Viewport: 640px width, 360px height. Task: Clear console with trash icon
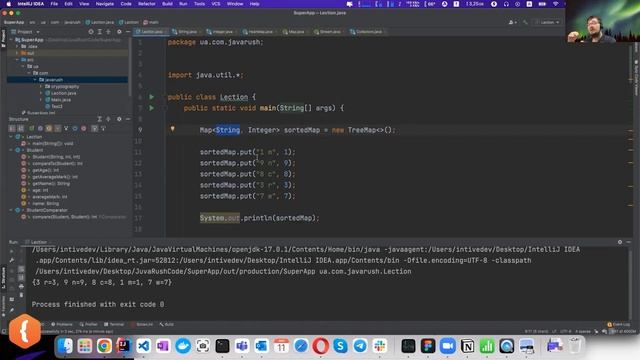click(x=21, y=295)
